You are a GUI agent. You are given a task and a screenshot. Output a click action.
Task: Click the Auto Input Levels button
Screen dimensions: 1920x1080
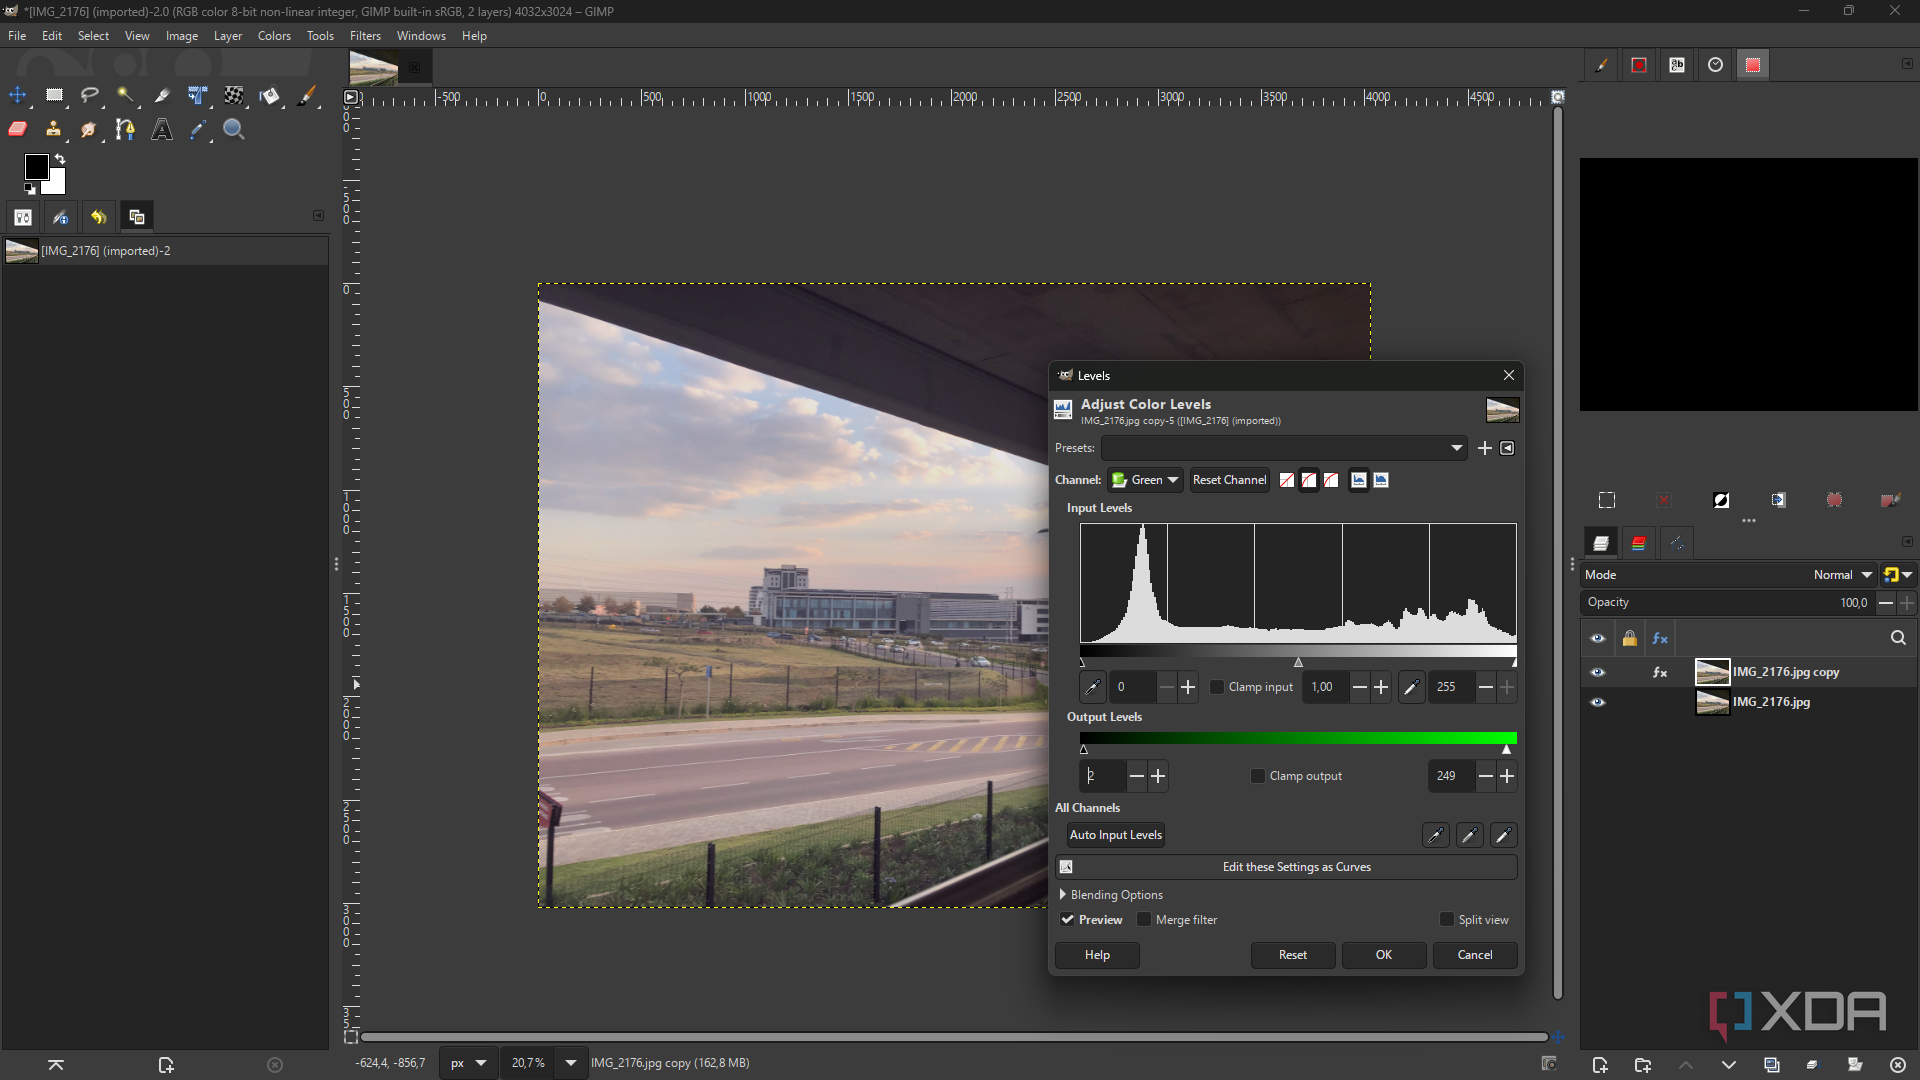tap(1115, 834)
